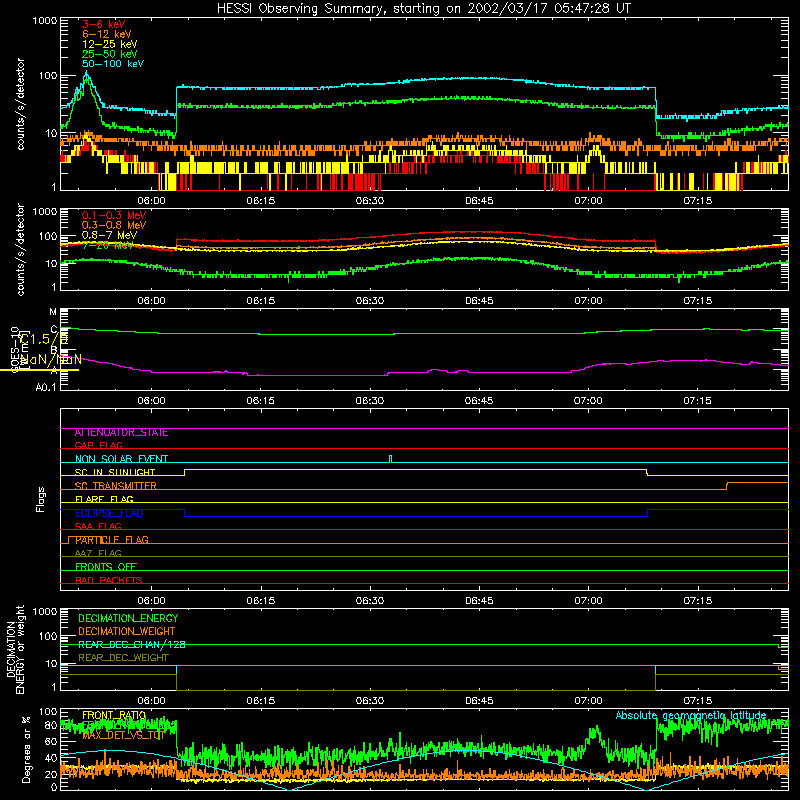Click the DECIMATION_WEIGHT legend label
Viewport: 800px width, 800px height.
pos(127,631)
